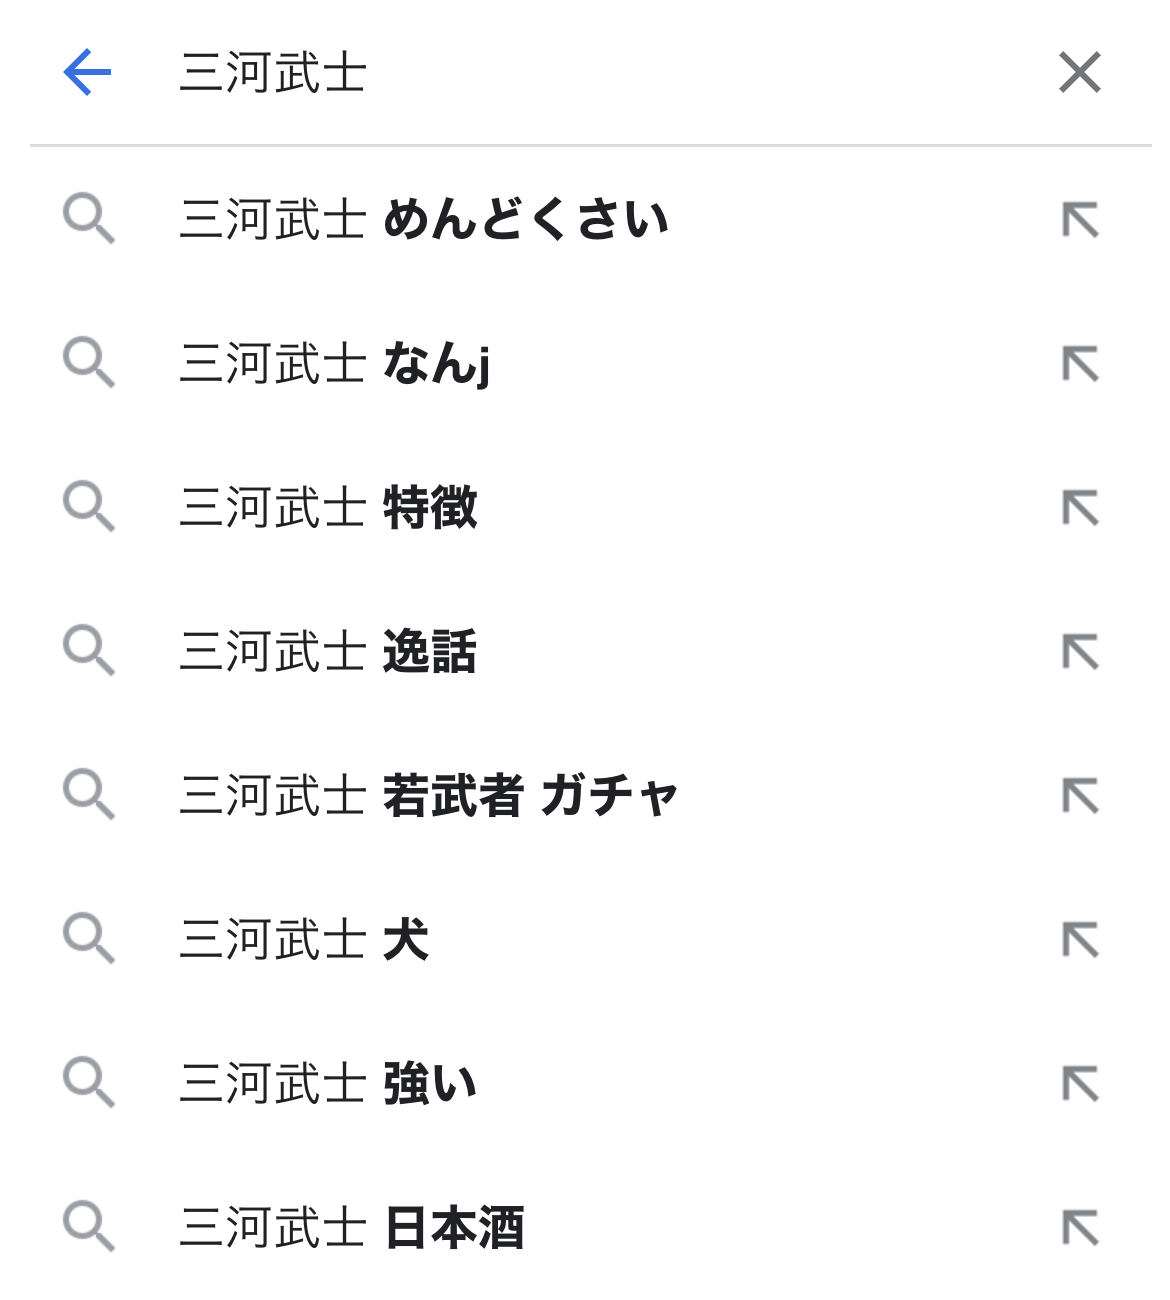Viewport: 1170px width, 1300px height.
Task: Click the fill arrow for 特徴
Action: point(1080,507)
